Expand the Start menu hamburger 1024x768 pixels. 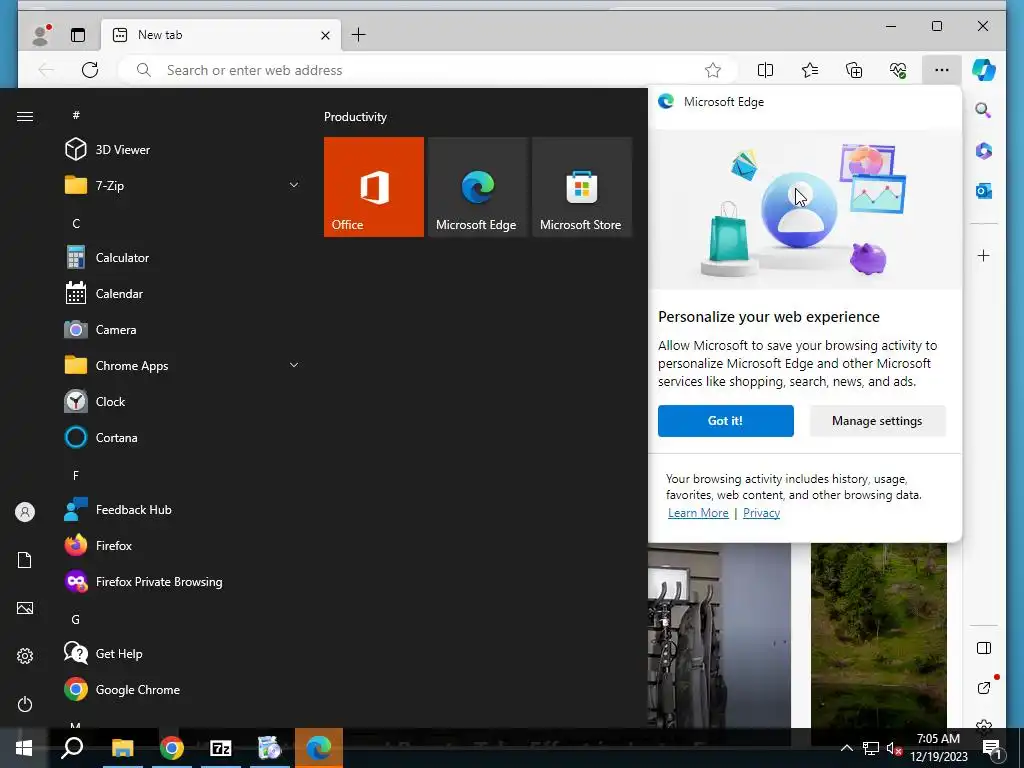25,116
